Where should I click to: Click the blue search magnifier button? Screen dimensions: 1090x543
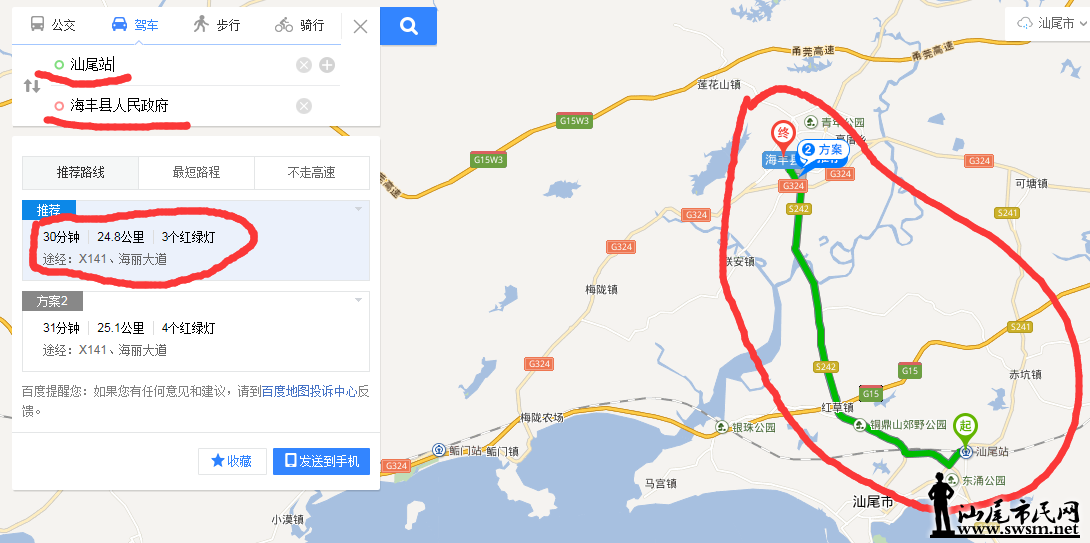click(409, 26)
